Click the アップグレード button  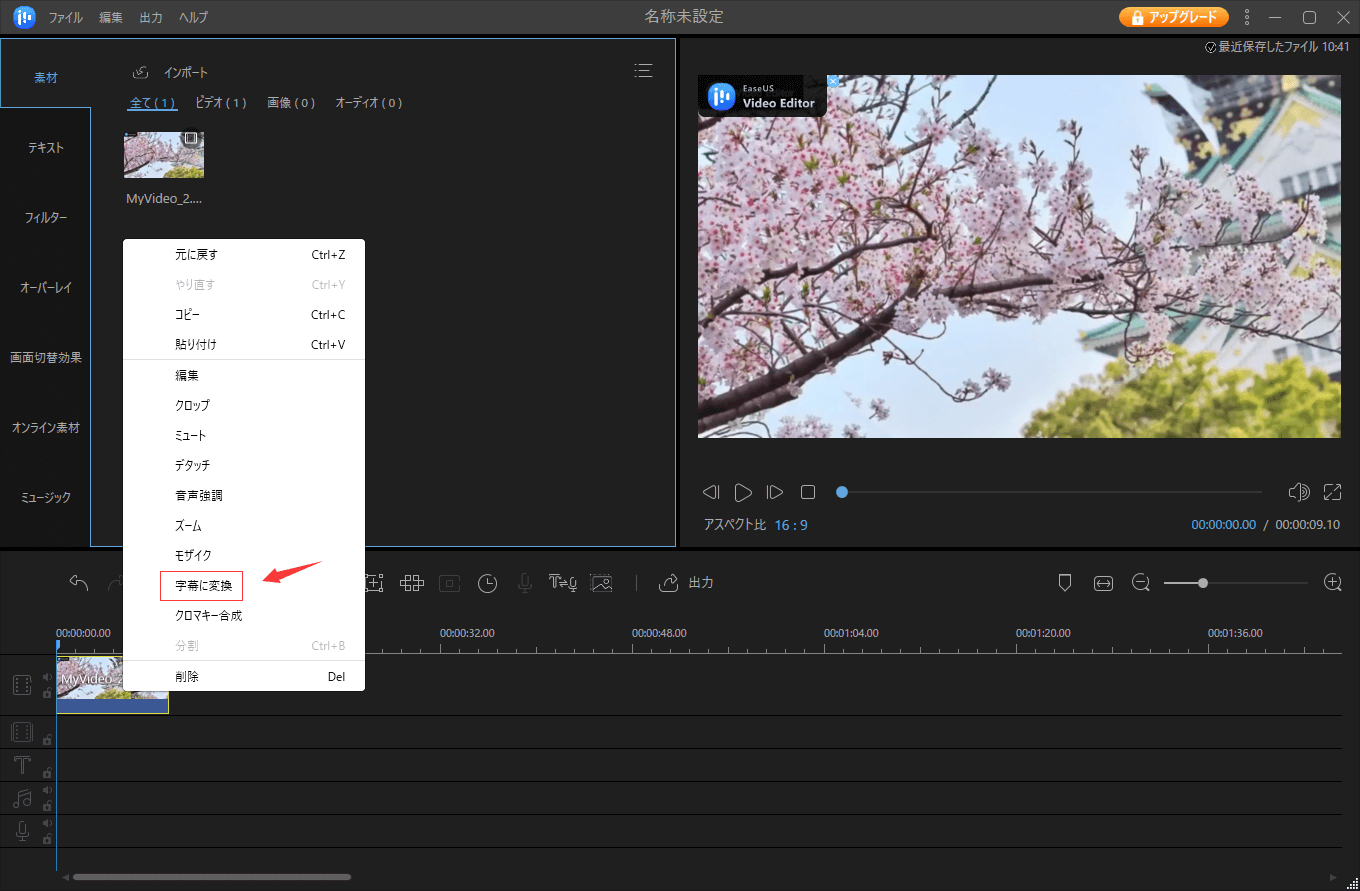[x=1174, y=17]
